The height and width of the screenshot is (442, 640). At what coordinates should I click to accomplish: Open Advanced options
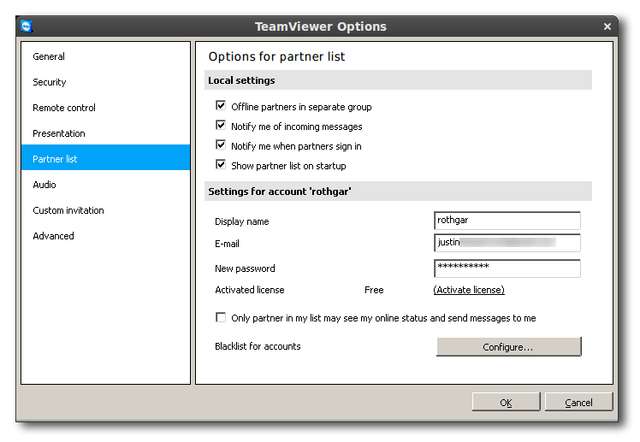(53, 236)
